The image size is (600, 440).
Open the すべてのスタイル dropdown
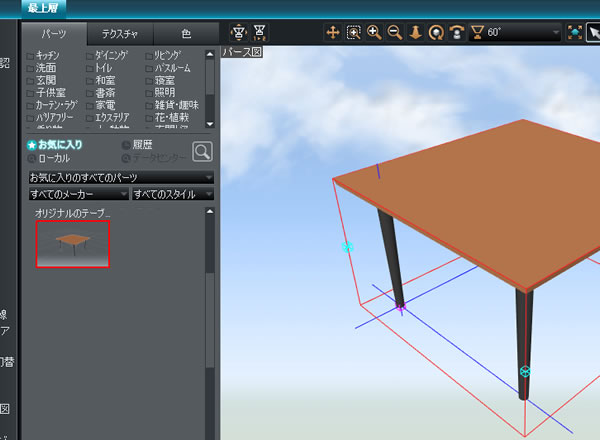point(173,193)
